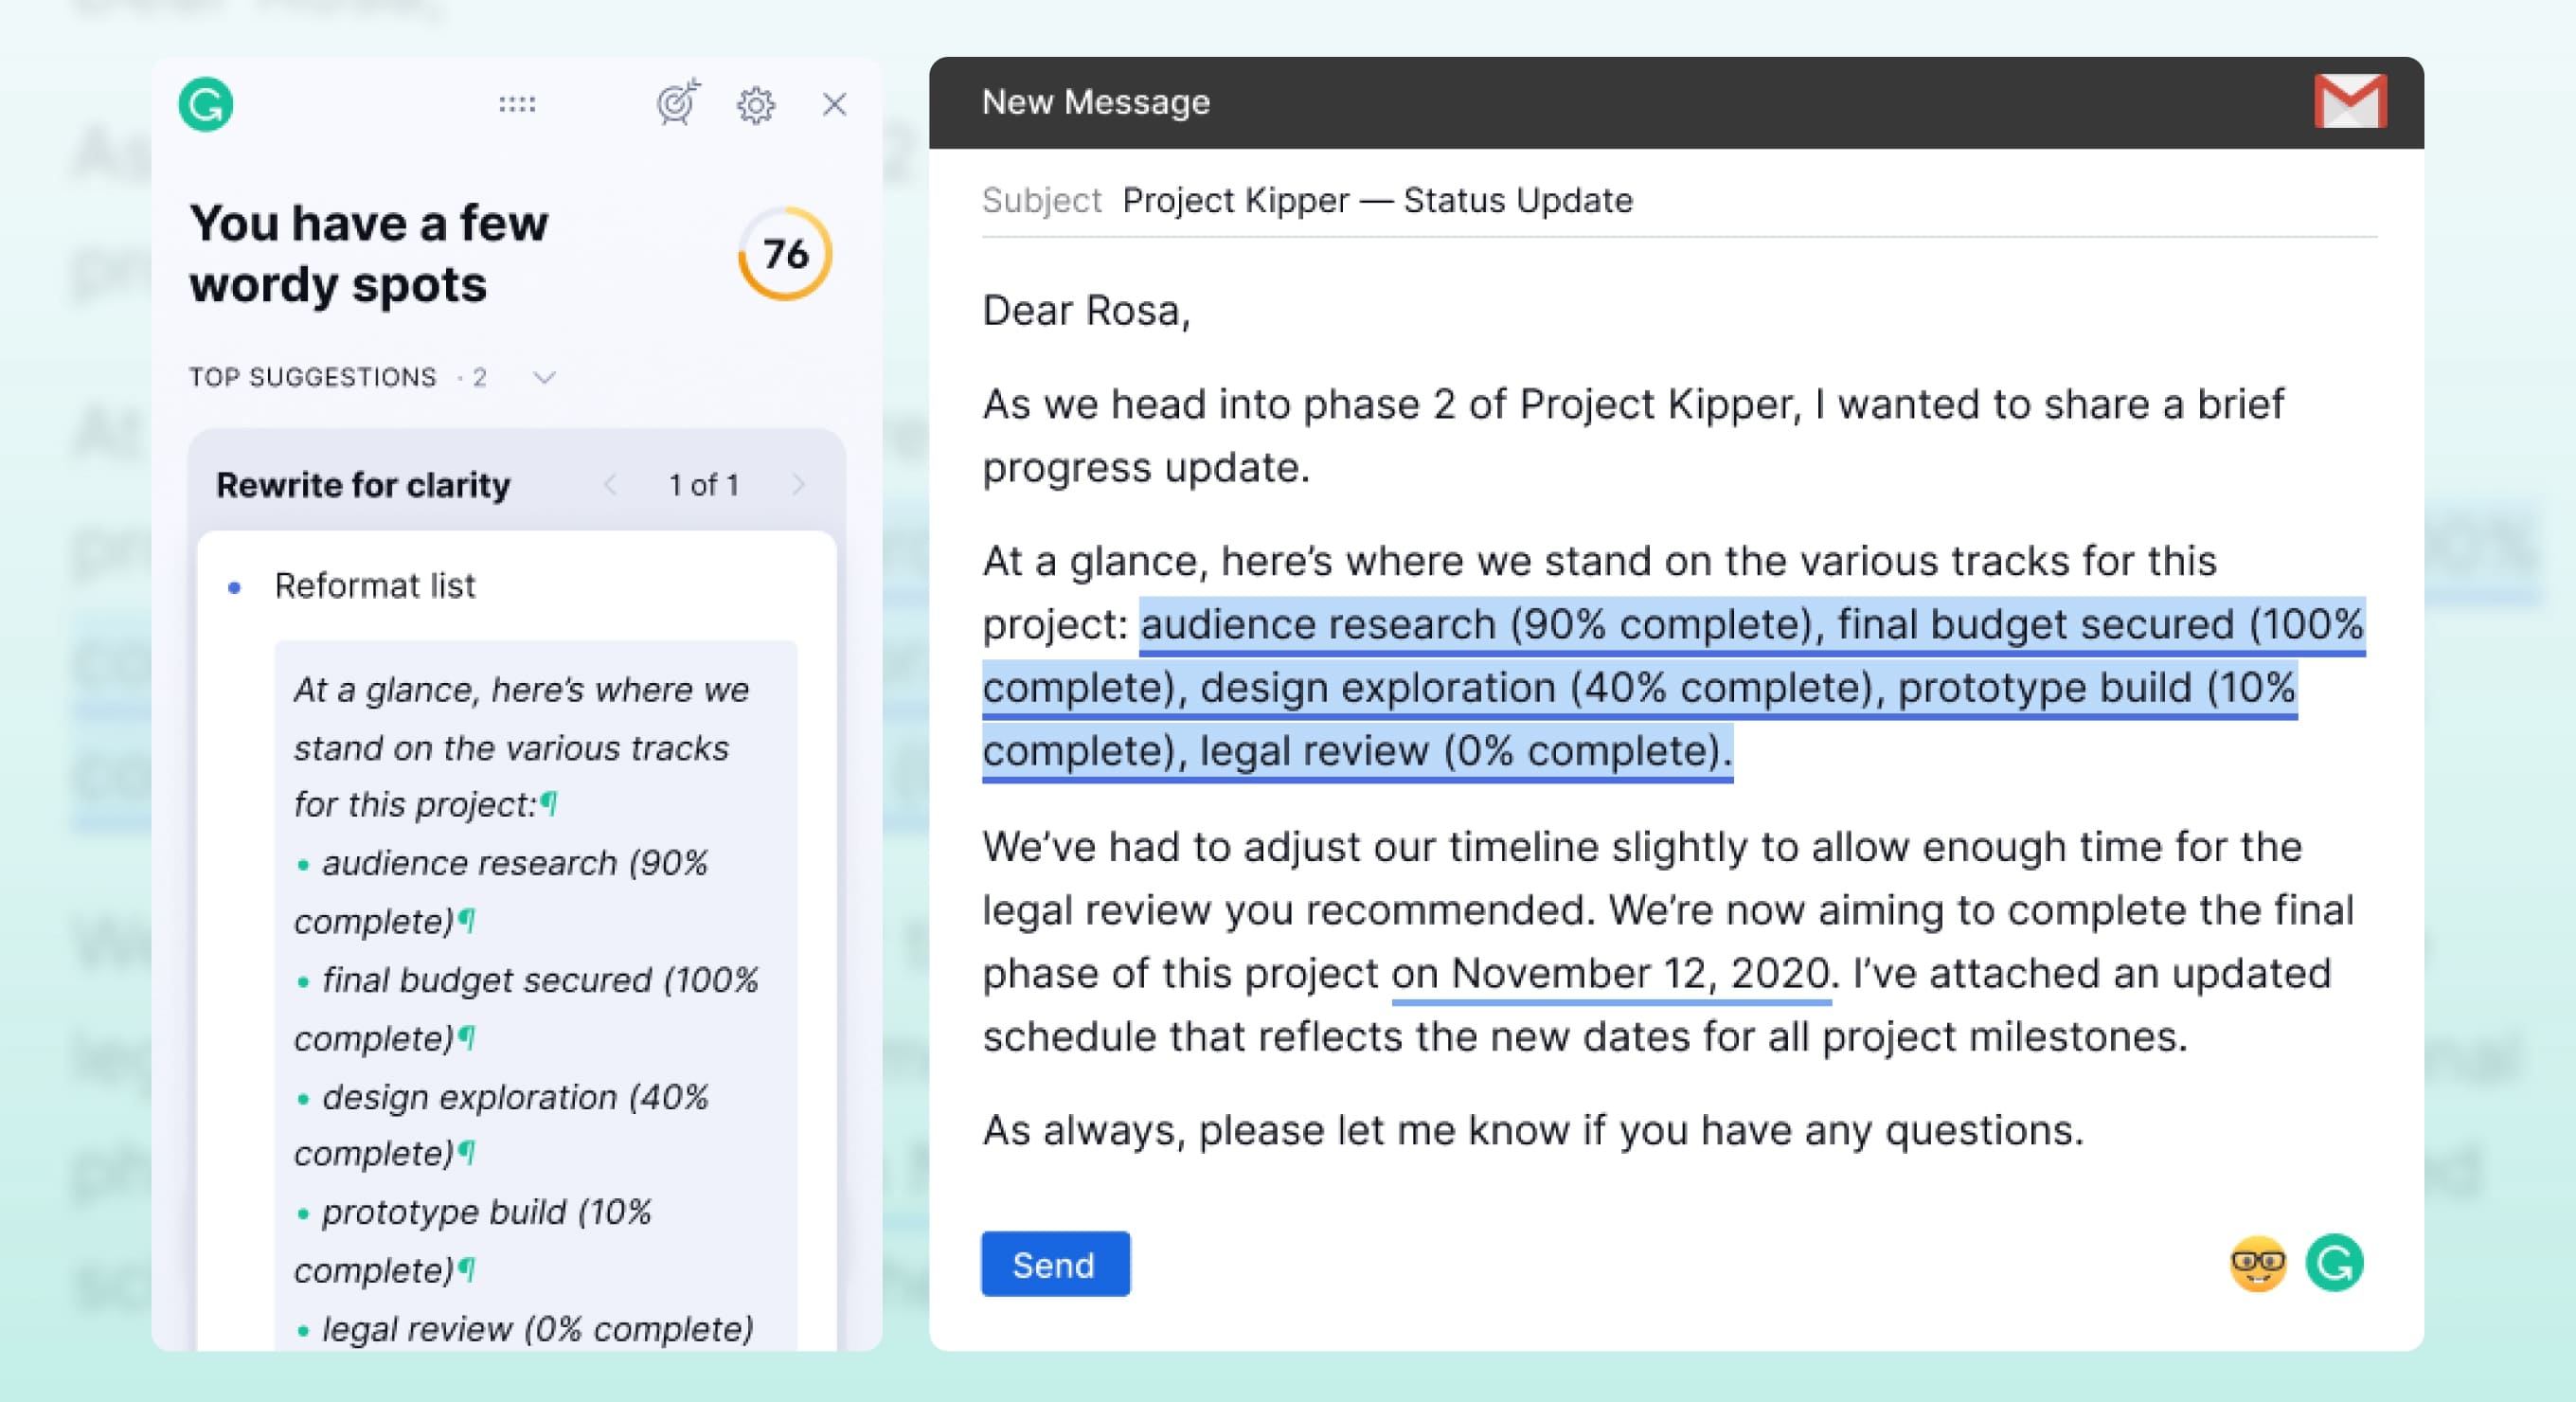Click the previous arrow beside 1 of 1
2576x1402 pixels.
point(611,484)
